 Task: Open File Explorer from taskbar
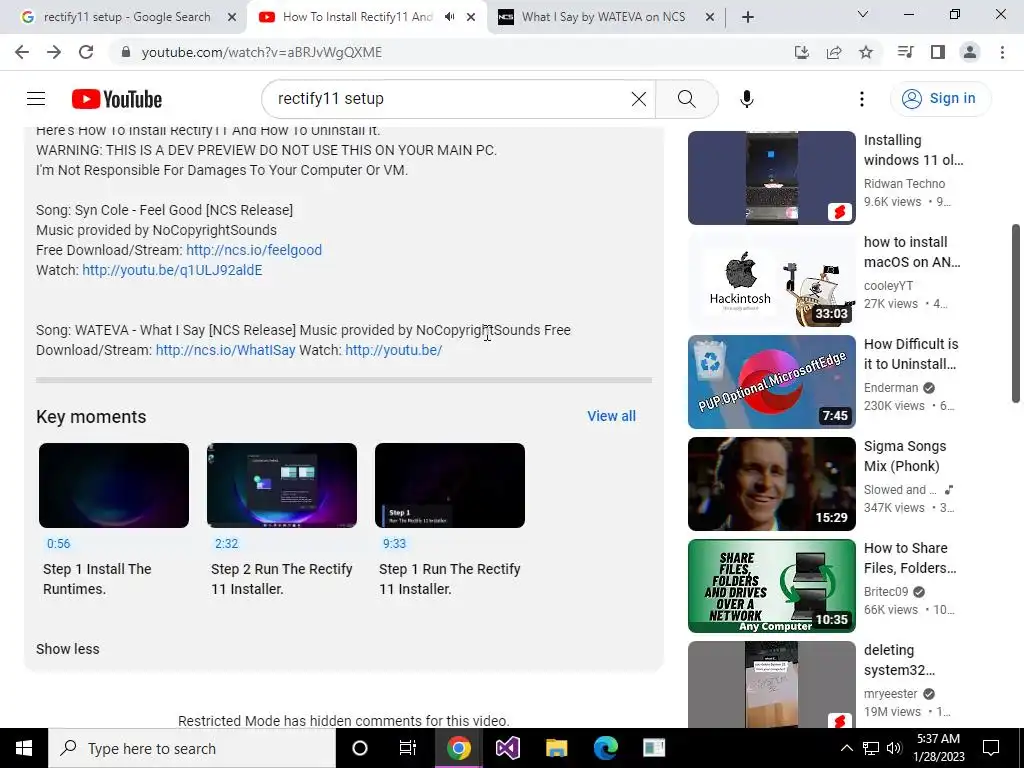(556, 748)
